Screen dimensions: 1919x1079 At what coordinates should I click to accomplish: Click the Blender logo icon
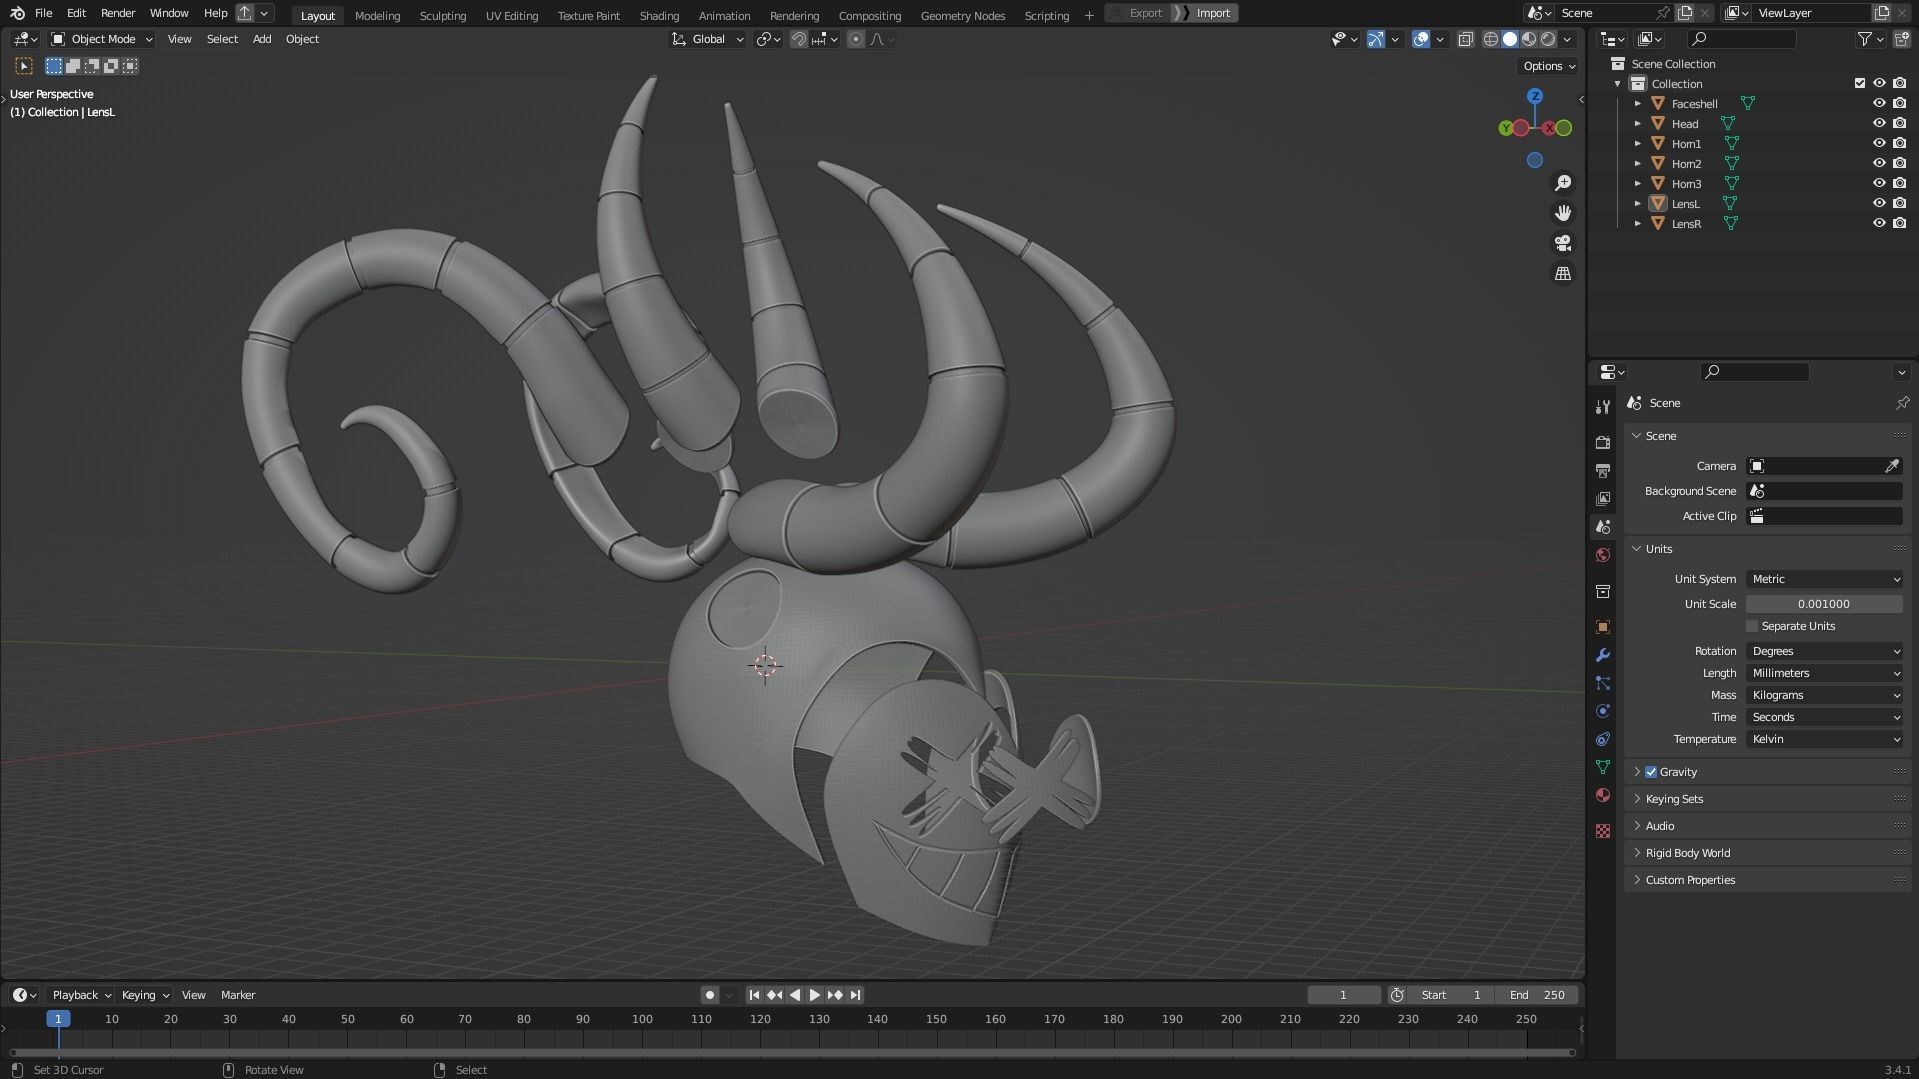pyautogui.click(x=17, y=13)
